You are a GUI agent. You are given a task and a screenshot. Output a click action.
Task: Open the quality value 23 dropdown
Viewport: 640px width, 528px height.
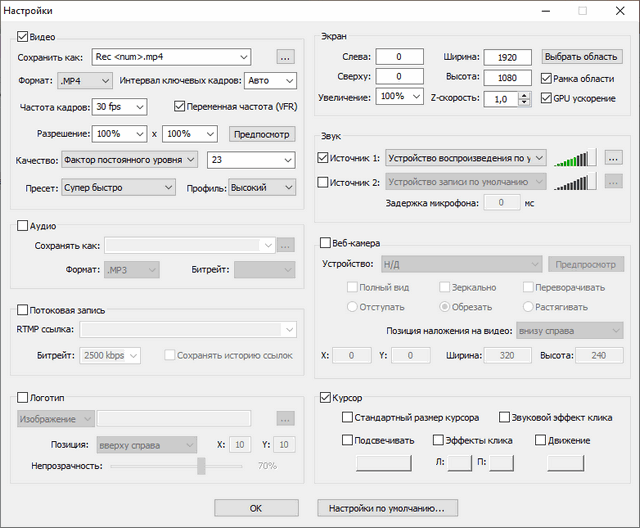(x=251, y=160)
